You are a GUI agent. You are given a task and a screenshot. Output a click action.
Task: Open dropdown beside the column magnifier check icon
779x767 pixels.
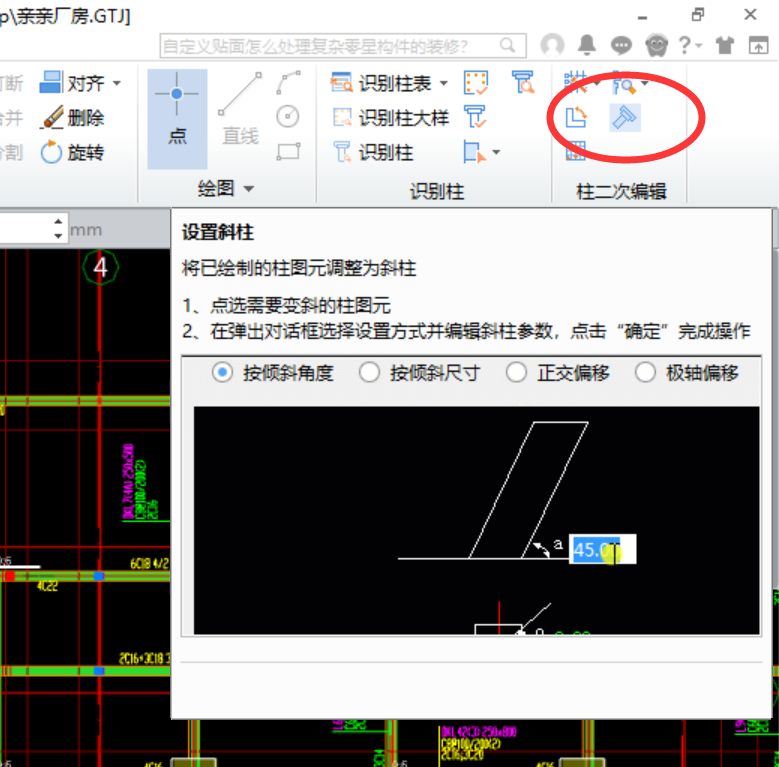point(644,83)
